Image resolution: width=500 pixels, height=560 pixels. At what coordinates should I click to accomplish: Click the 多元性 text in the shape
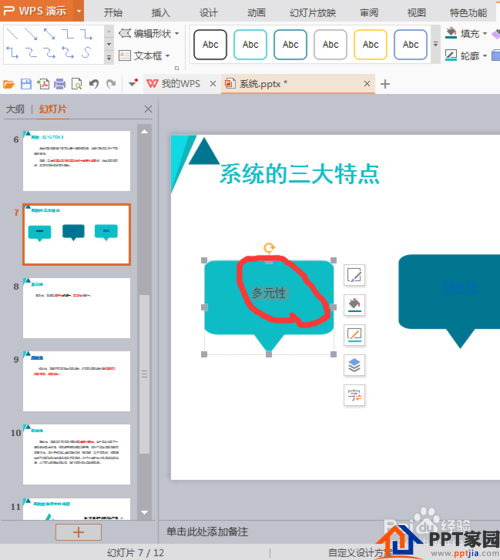tap(269, 293)
